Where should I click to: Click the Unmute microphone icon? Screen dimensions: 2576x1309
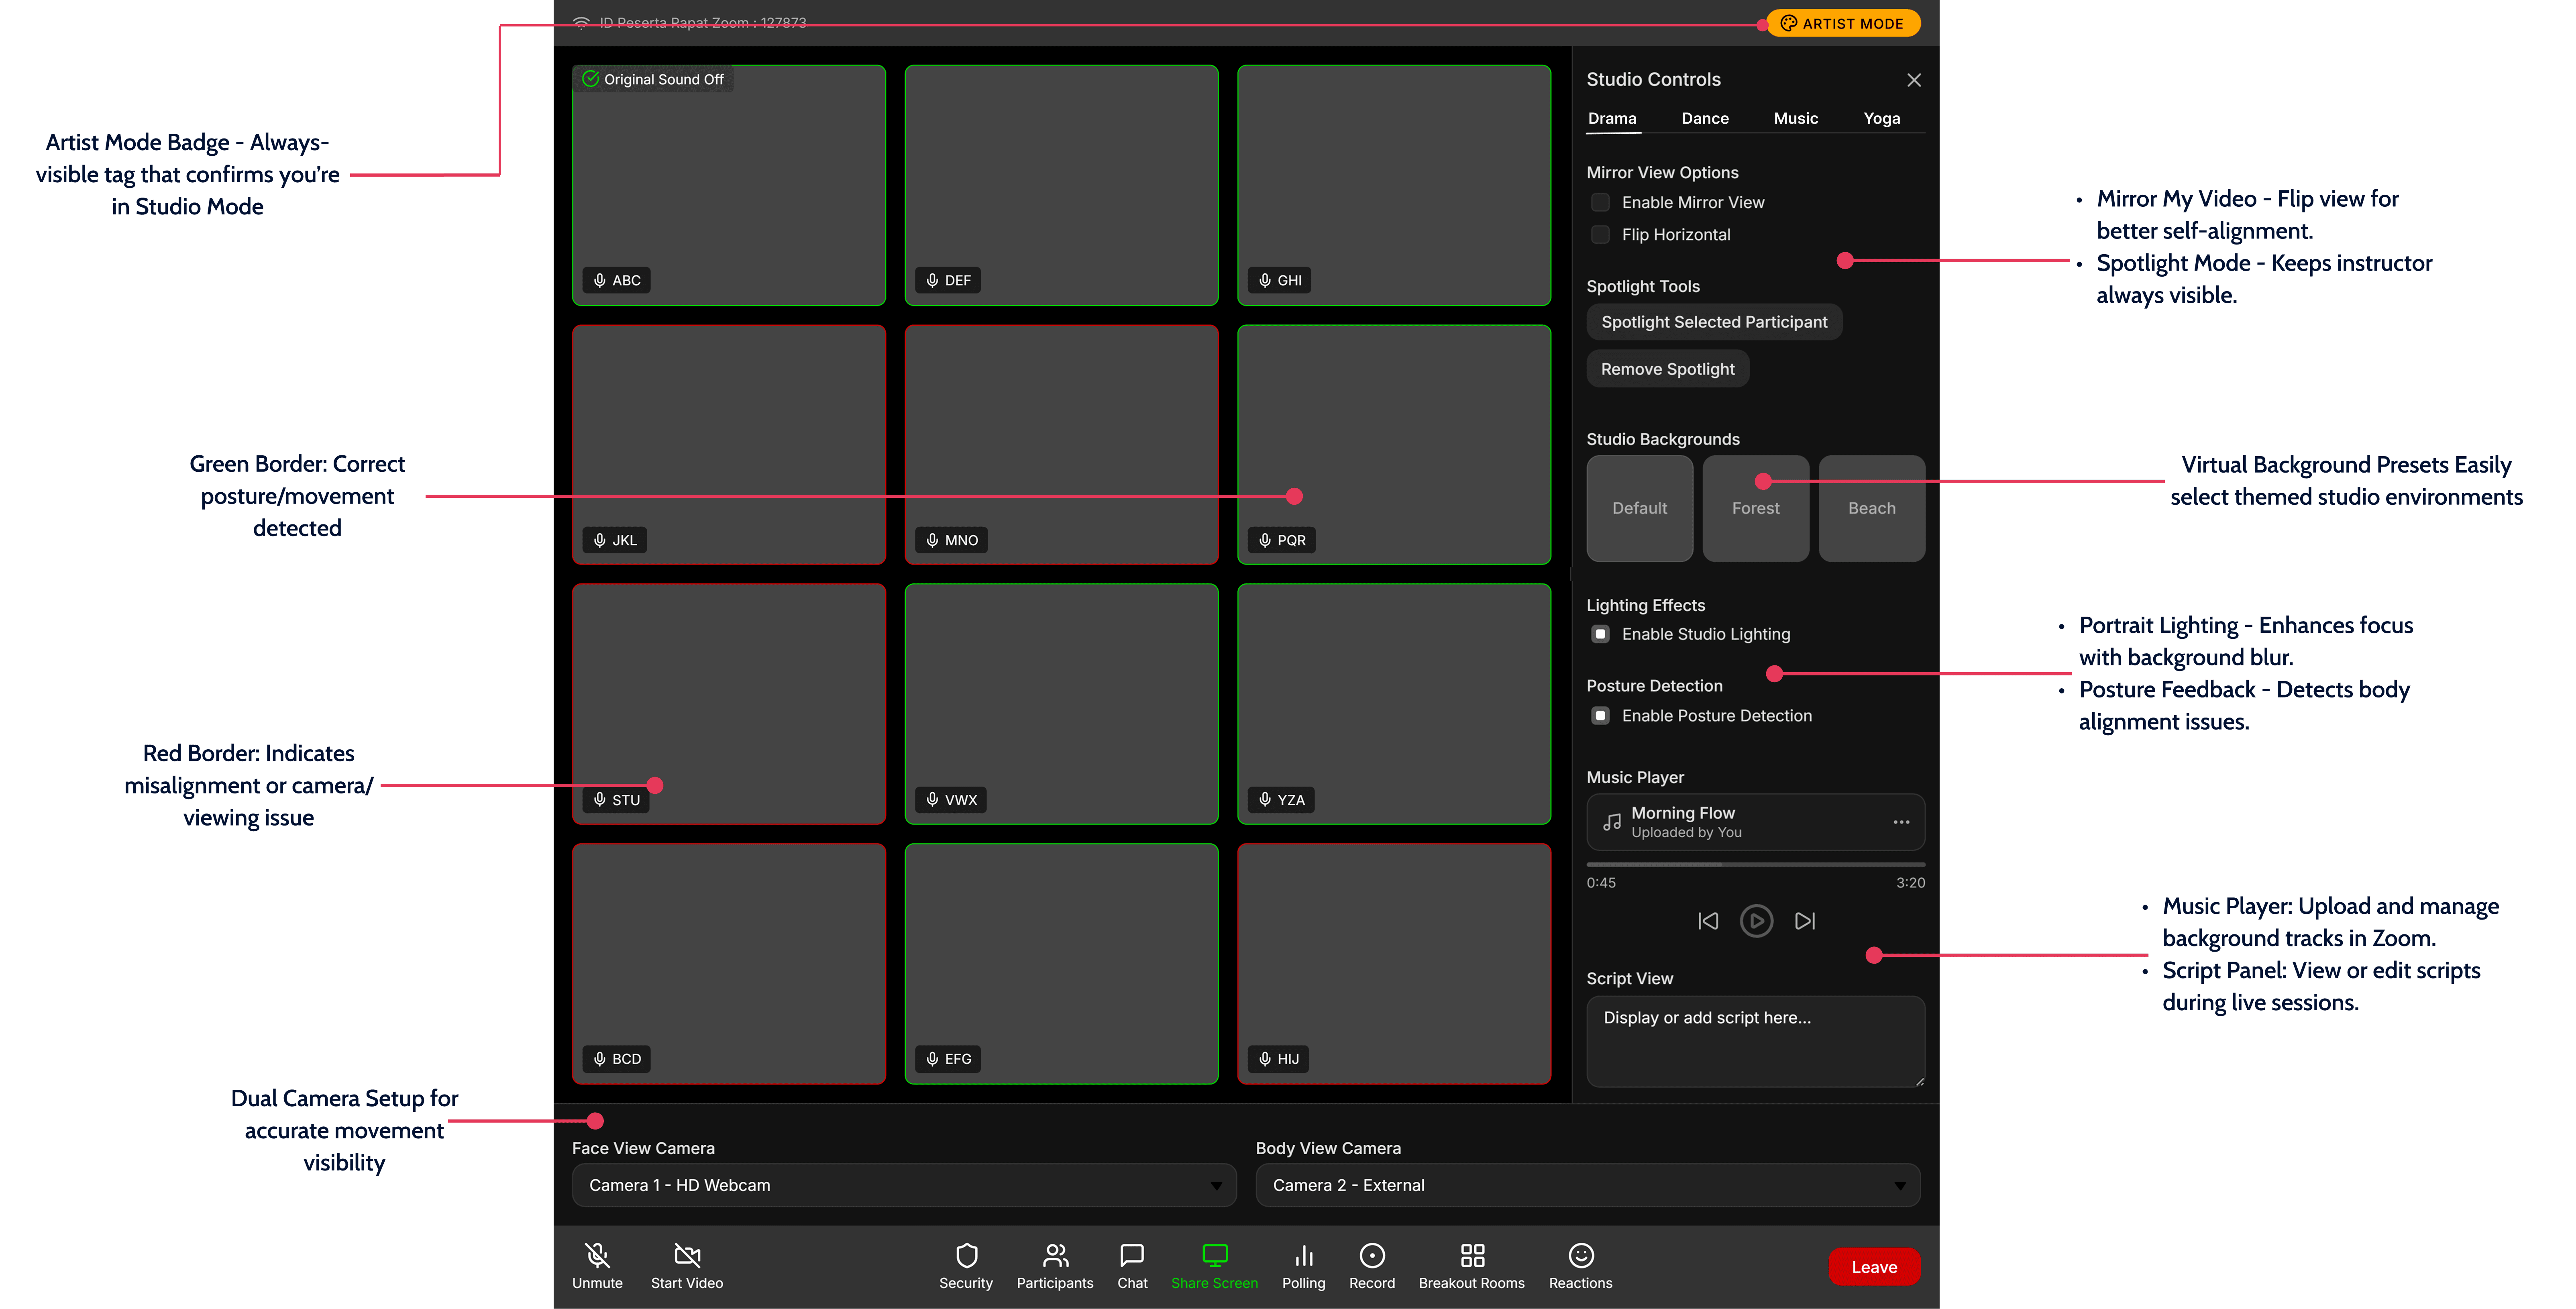[x=597, y=1255]
